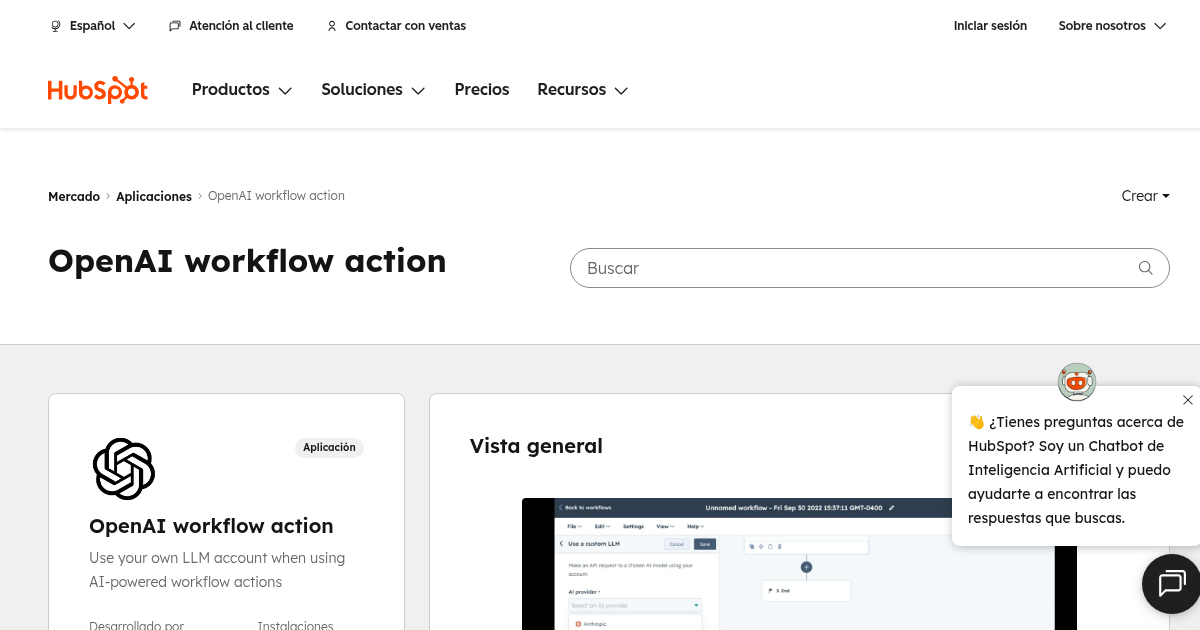Click into the Buscar search field
This screenshot has width=1200, height=630.
pos(869,268)
